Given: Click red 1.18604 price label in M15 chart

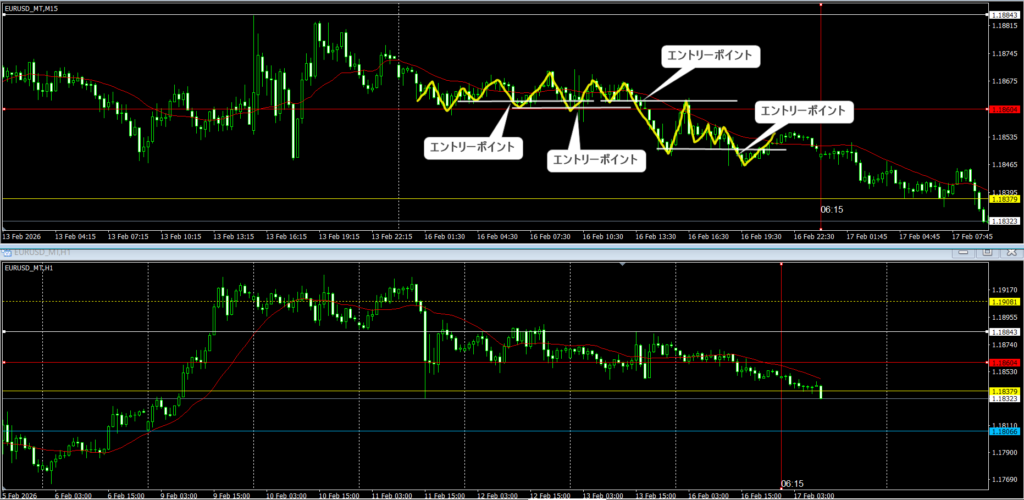Looking at the screenshot, I should pos(1005,109).
